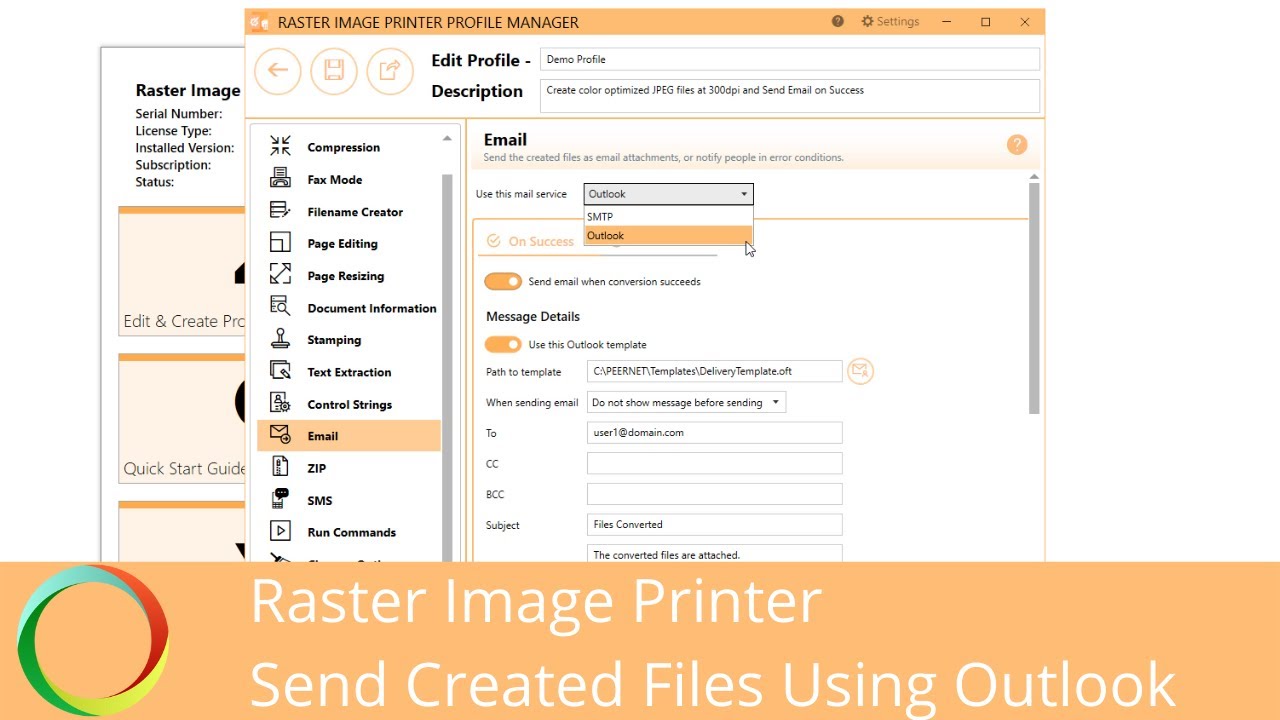Click Edit & Create Profiles tile in back window
1280x720 pixels.
click(x=182, y=272)
